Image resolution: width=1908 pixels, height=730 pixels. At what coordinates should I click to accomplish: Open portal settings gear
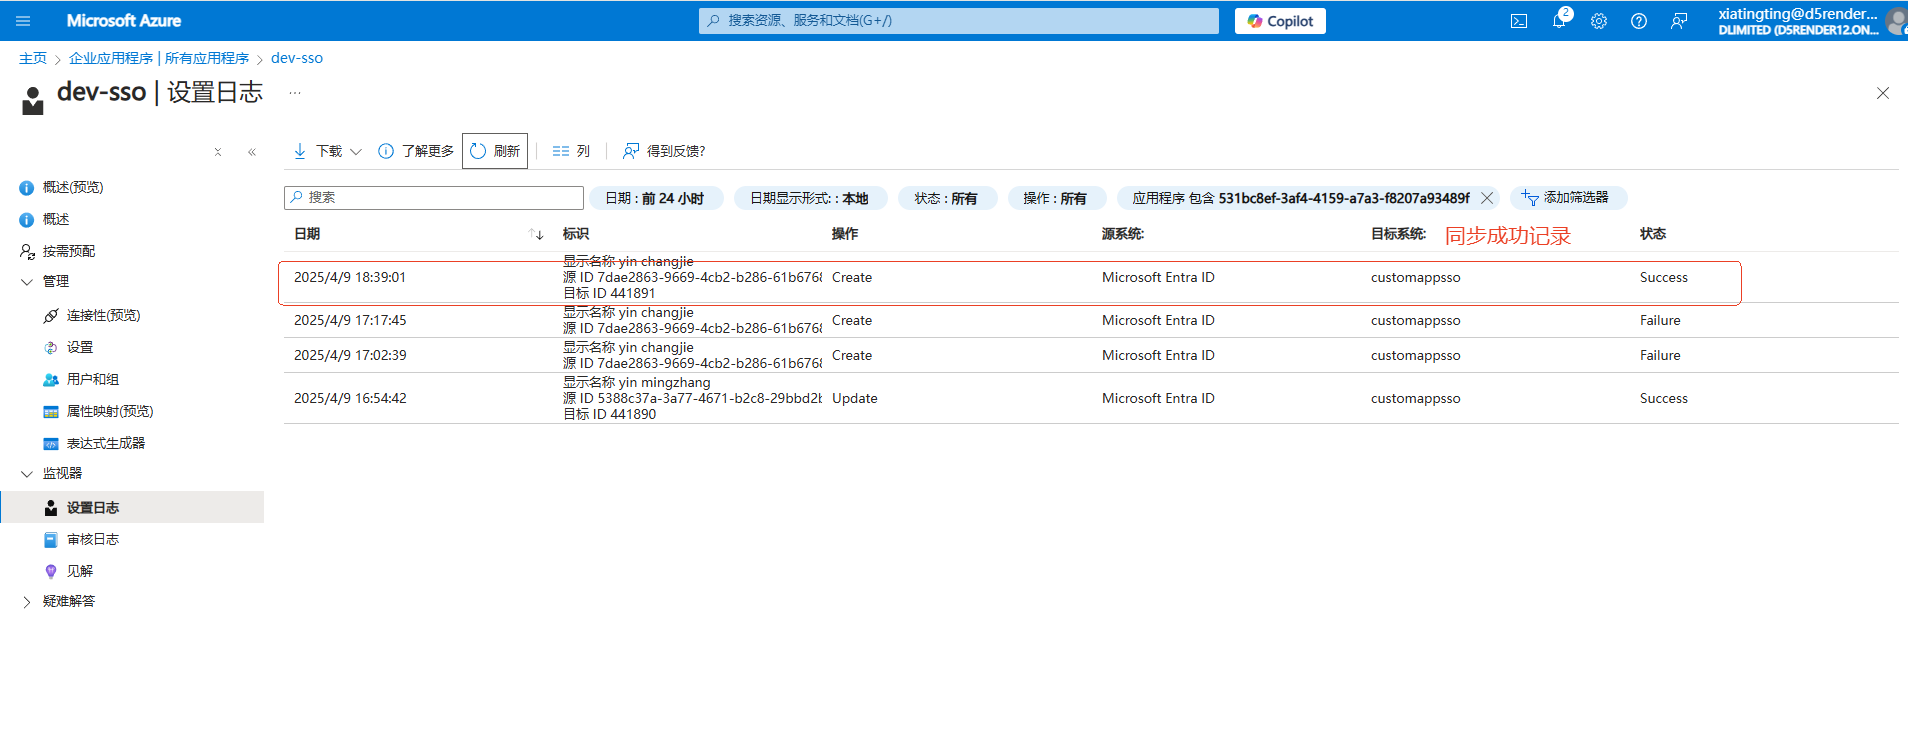(1599, 21)
